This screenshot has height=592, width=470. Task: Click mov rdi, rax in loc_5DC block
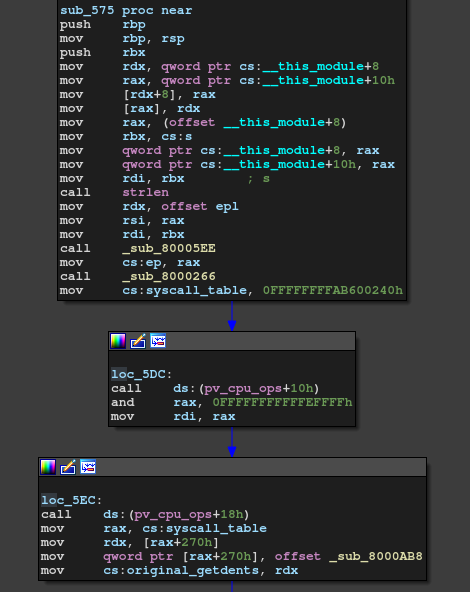(173, 416)
